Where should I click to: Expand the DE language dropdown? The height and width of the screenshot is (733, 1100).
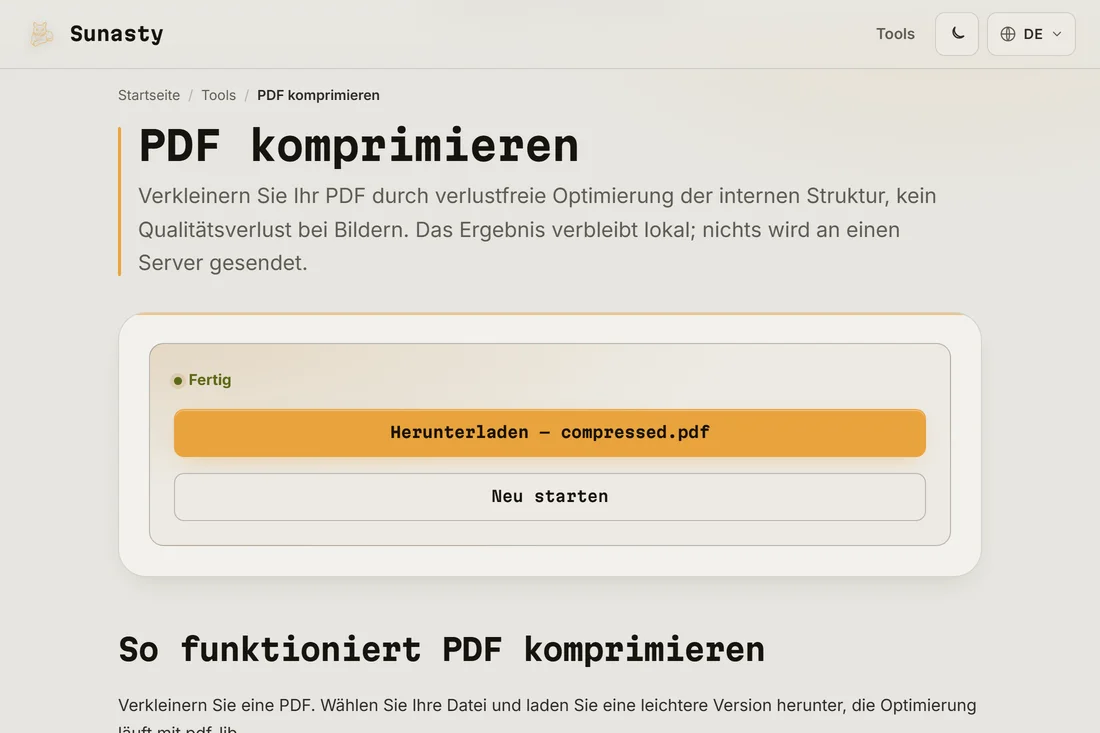[1031, 34]
